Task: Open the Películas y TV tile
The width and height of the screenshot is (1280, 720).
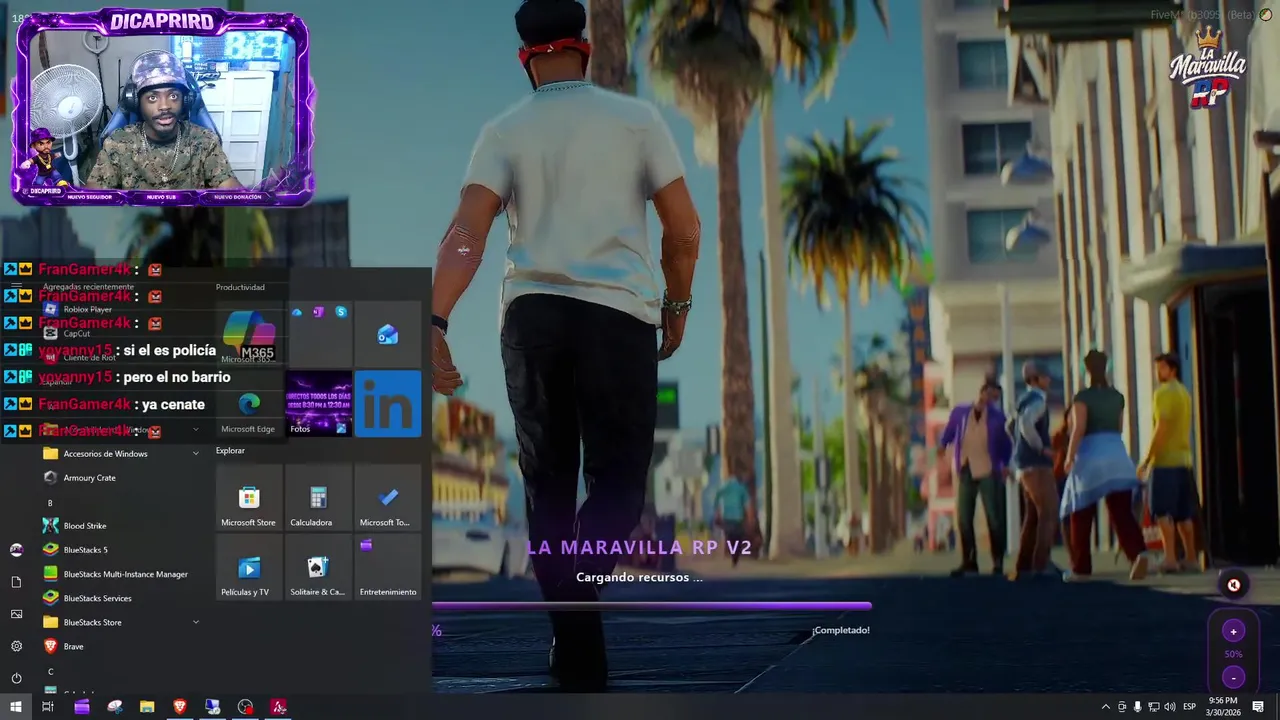Action: click(249, 567)
